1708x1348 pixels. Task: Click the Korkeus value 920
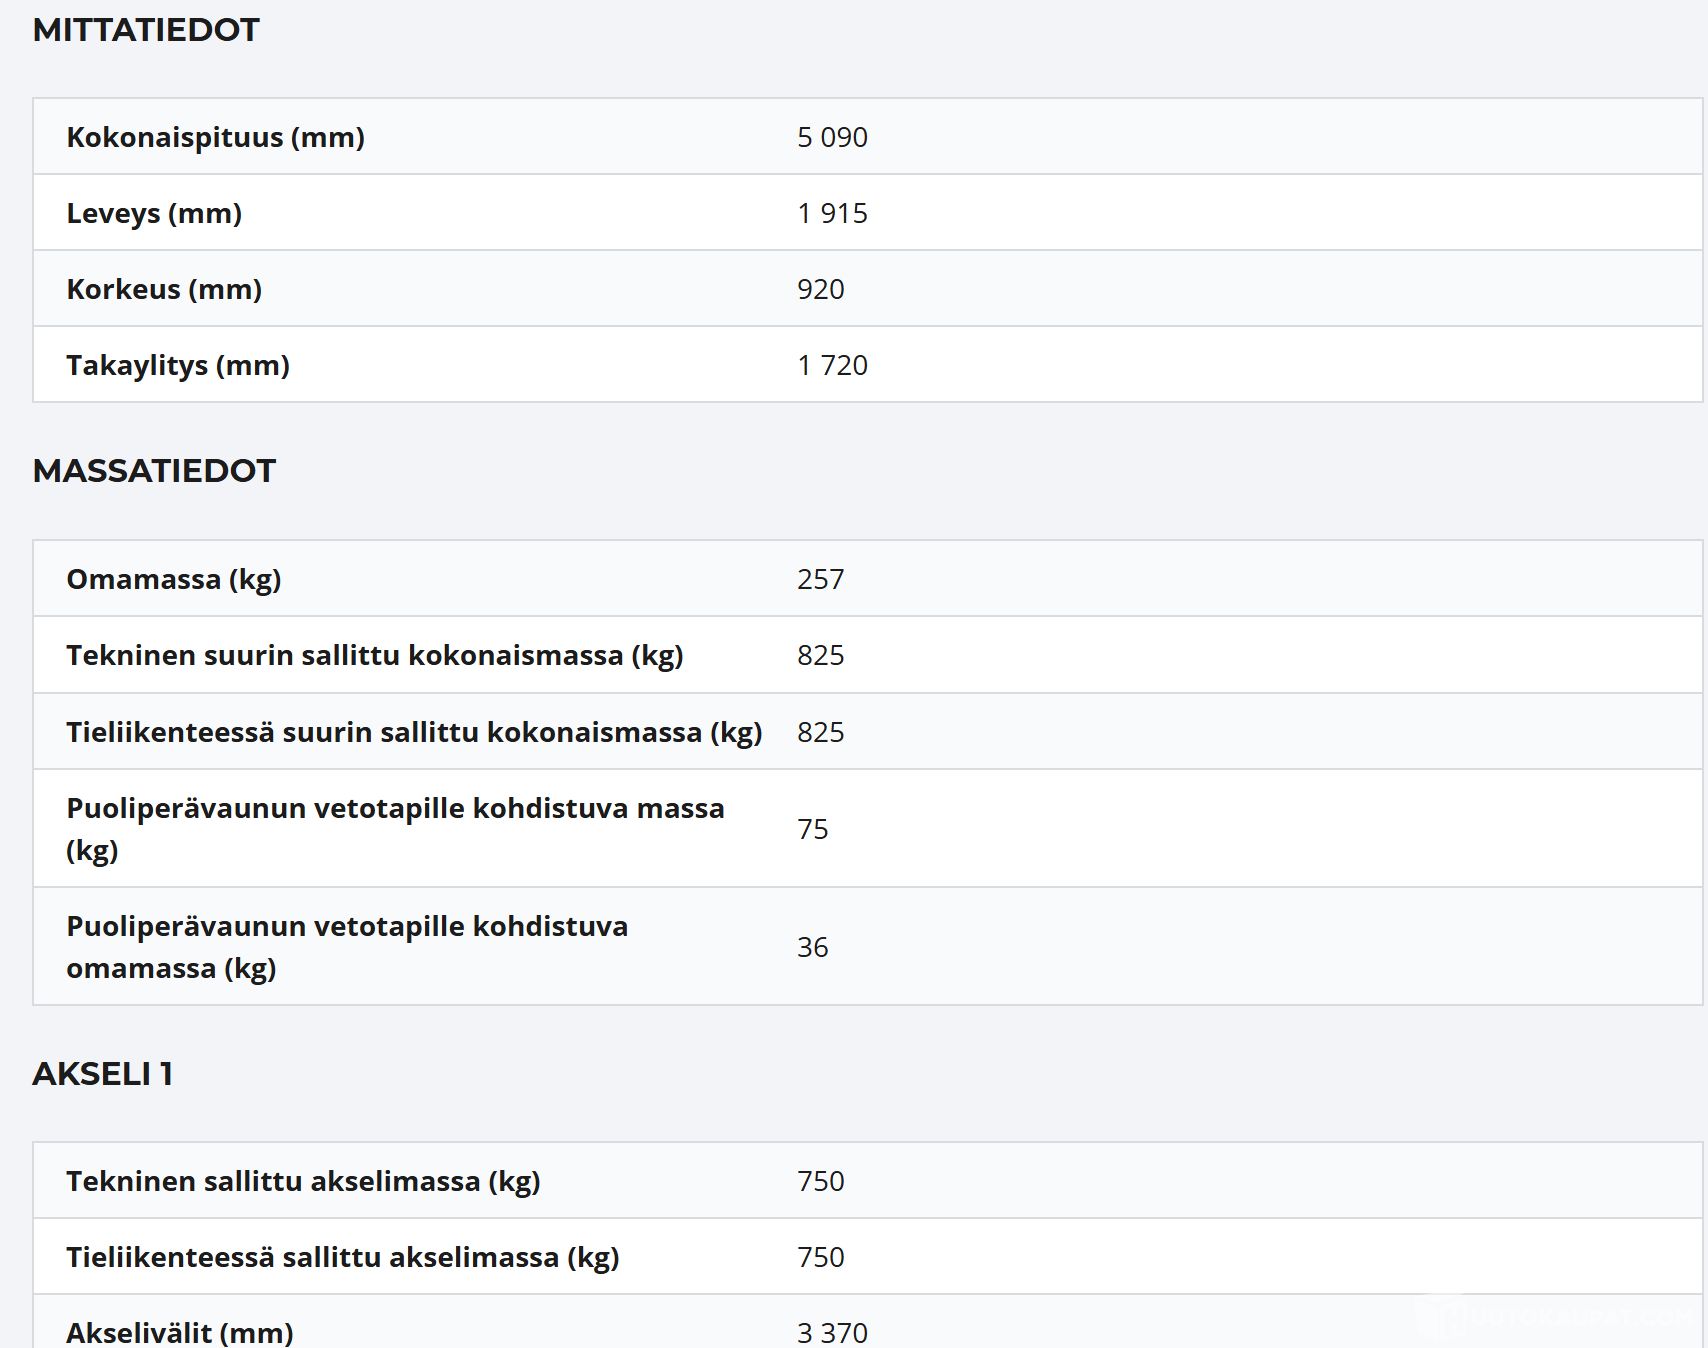coord(820,289)
